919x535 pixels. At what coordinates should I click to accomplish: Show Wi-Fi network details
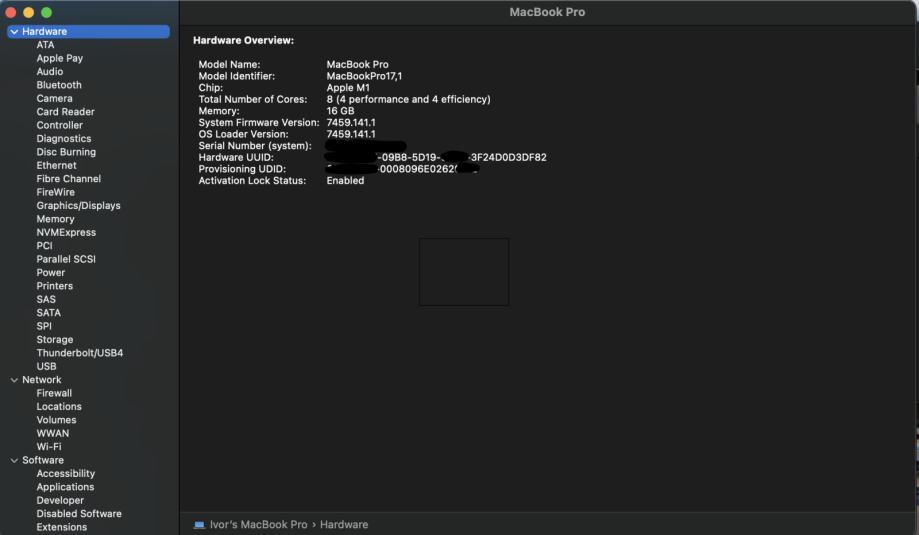tap(49, 447)
